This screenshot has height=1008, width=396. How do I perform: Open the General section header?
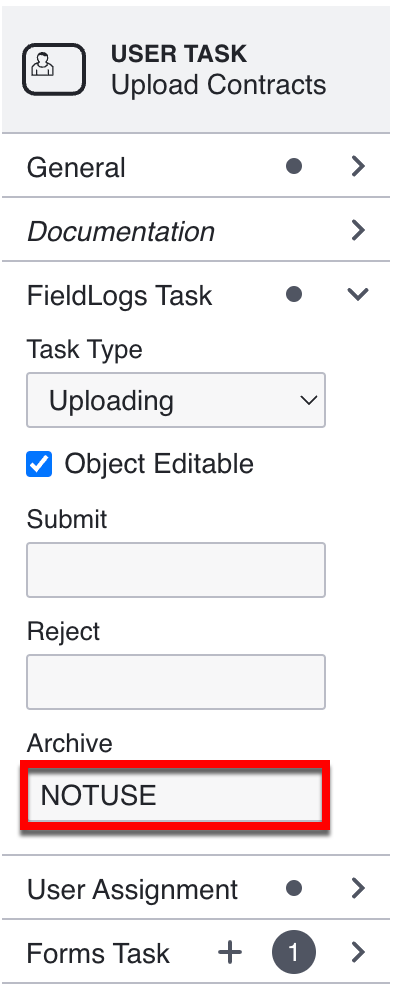coord(196,166)
